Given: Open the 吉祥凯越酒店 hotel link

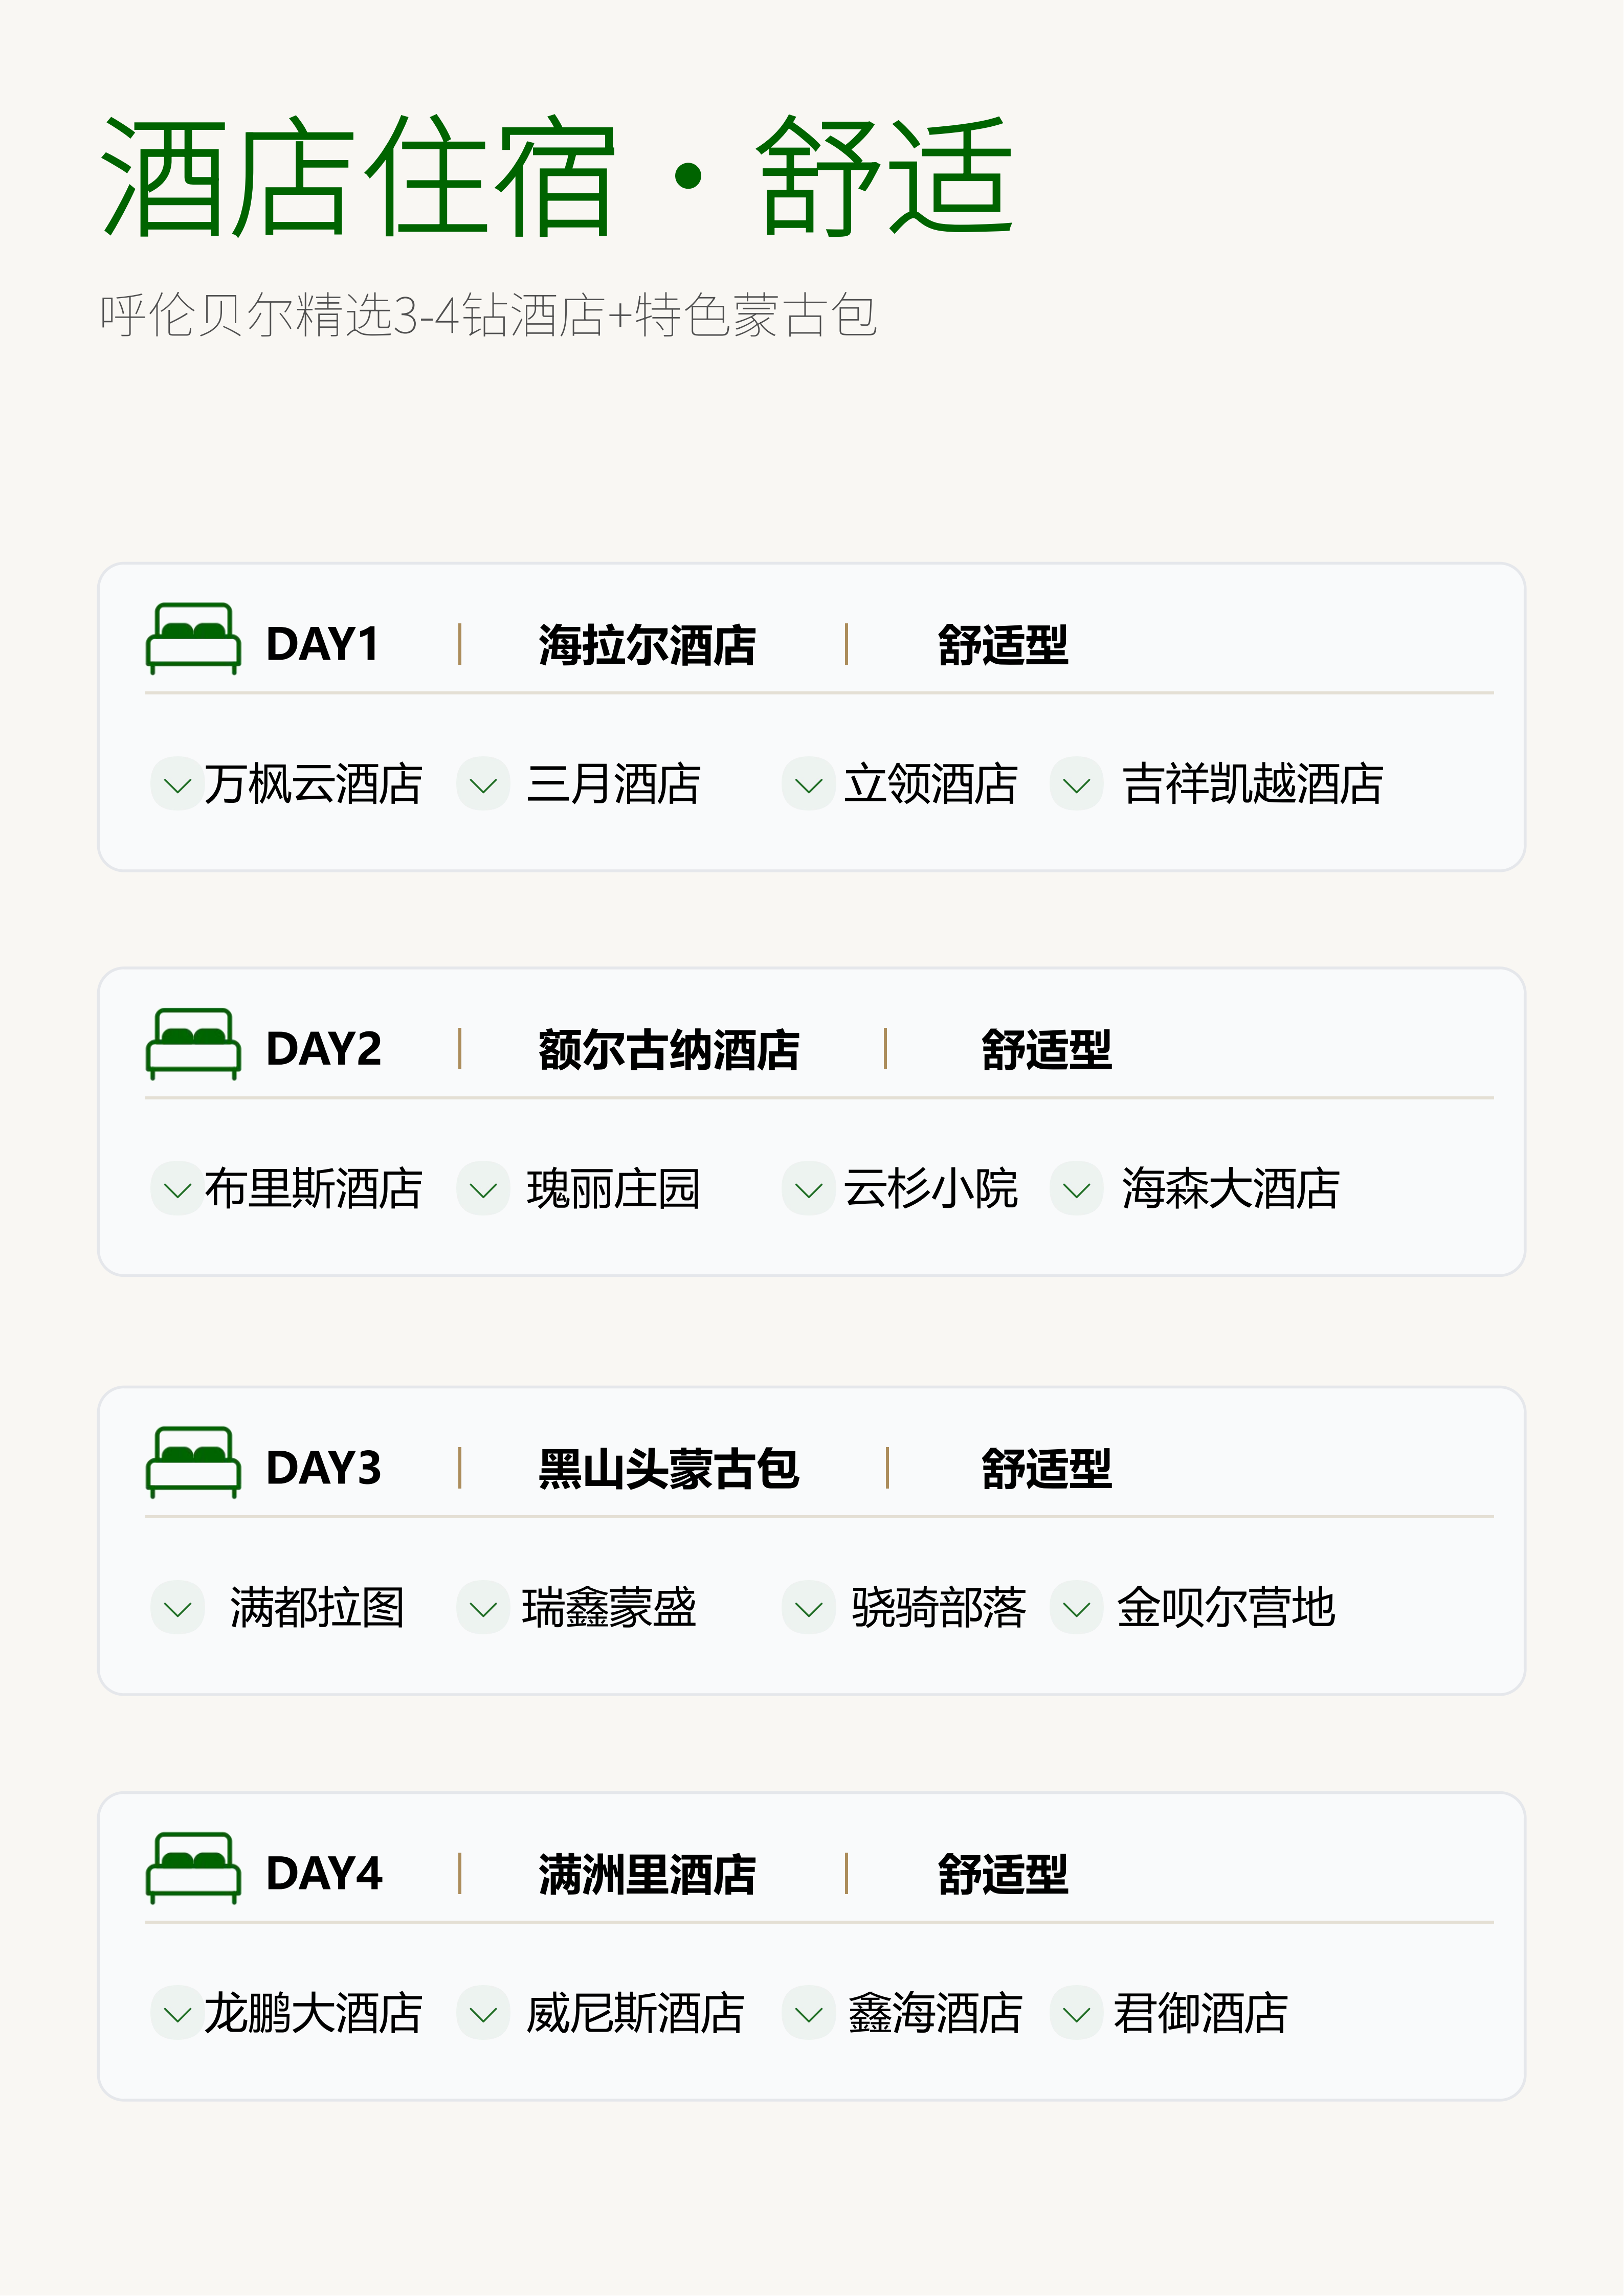Looking at the screenshot, I should point(1252,784).
